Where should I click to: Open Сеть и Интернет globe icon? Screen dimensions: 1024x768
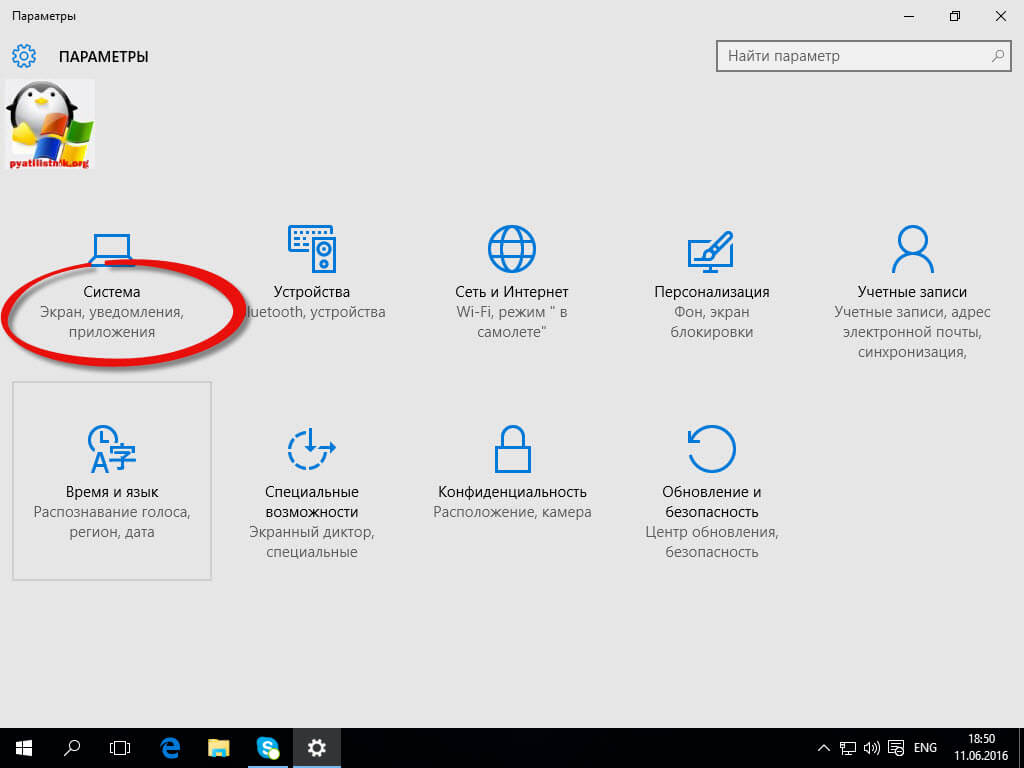click(512, 249)
